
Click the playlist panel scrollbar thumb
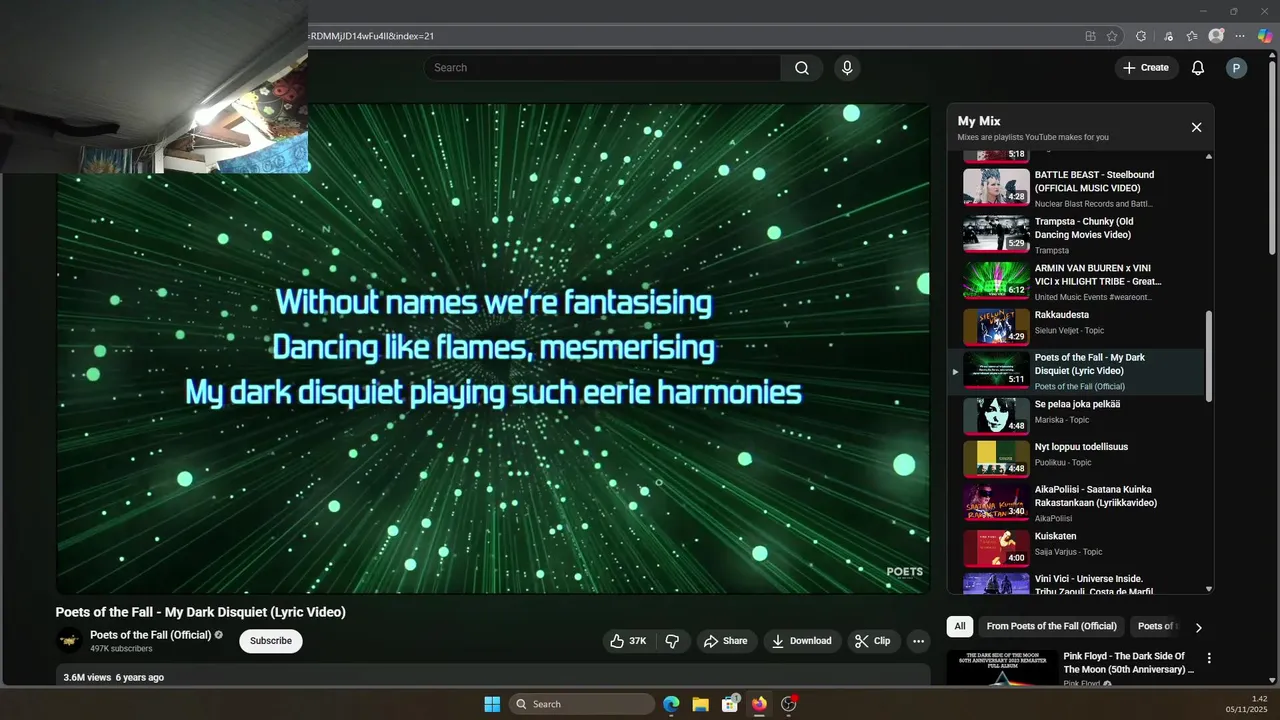click(x=1208, y=356)
